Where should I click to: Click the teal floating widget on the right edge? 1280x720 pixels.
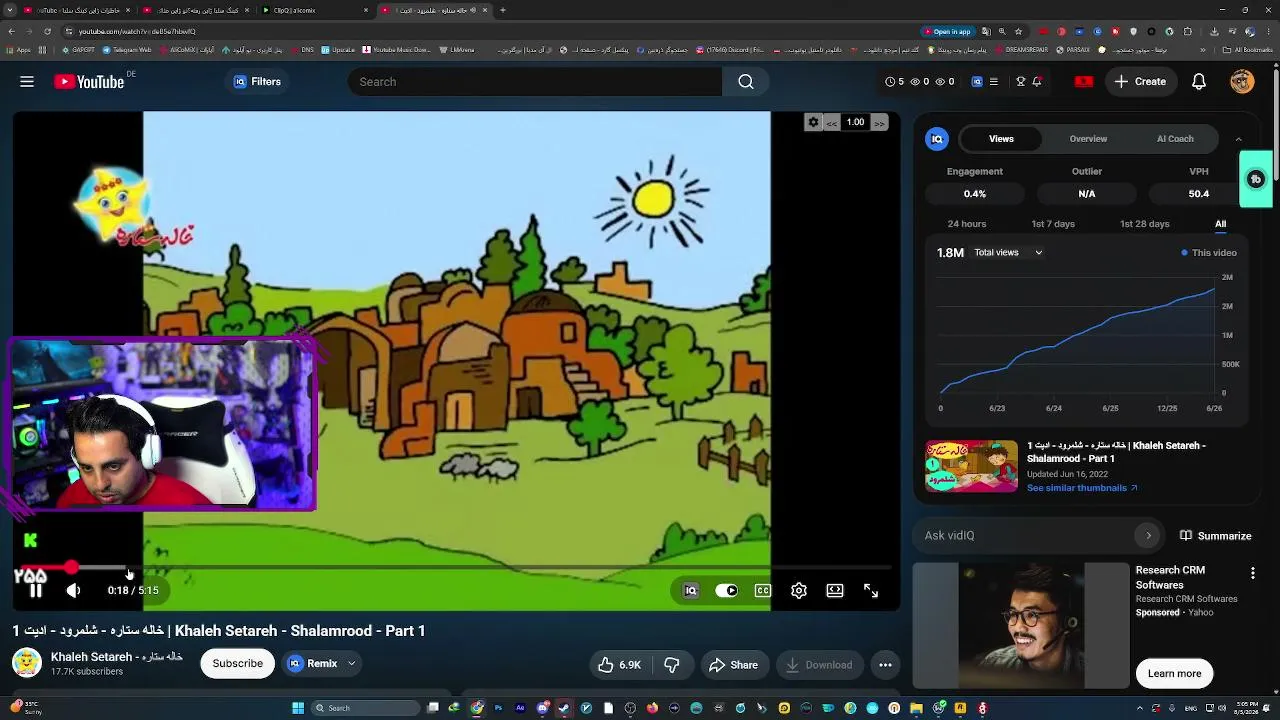[1256, 179]
